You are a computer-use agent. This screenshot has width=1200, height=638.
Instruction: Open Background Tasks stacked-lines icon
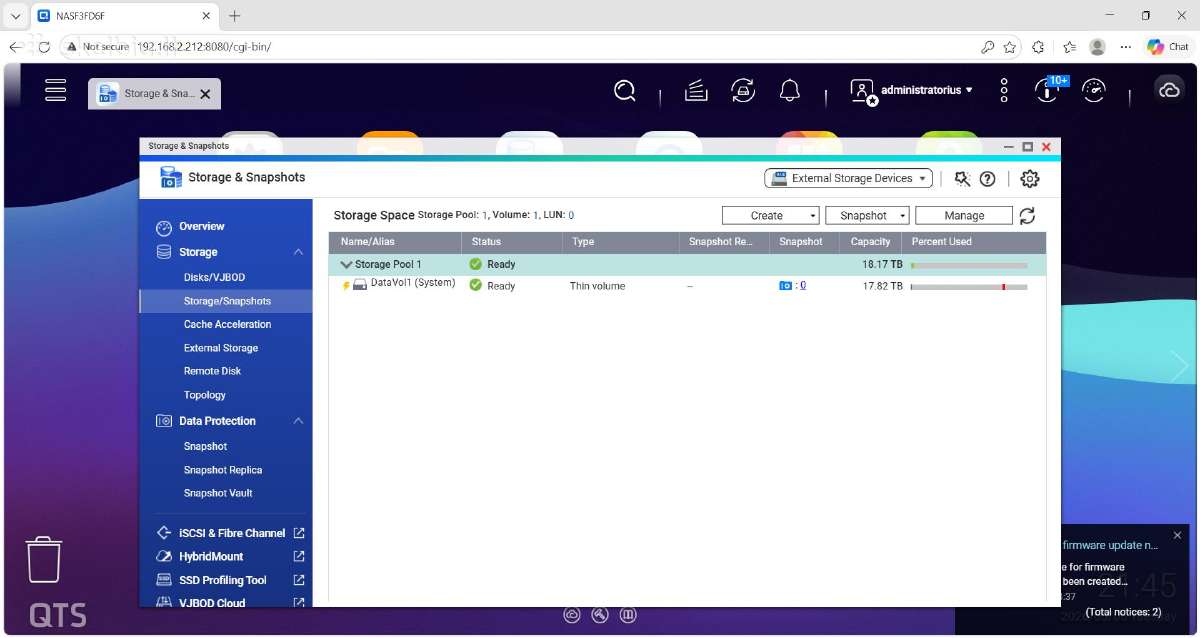point(696,91)
